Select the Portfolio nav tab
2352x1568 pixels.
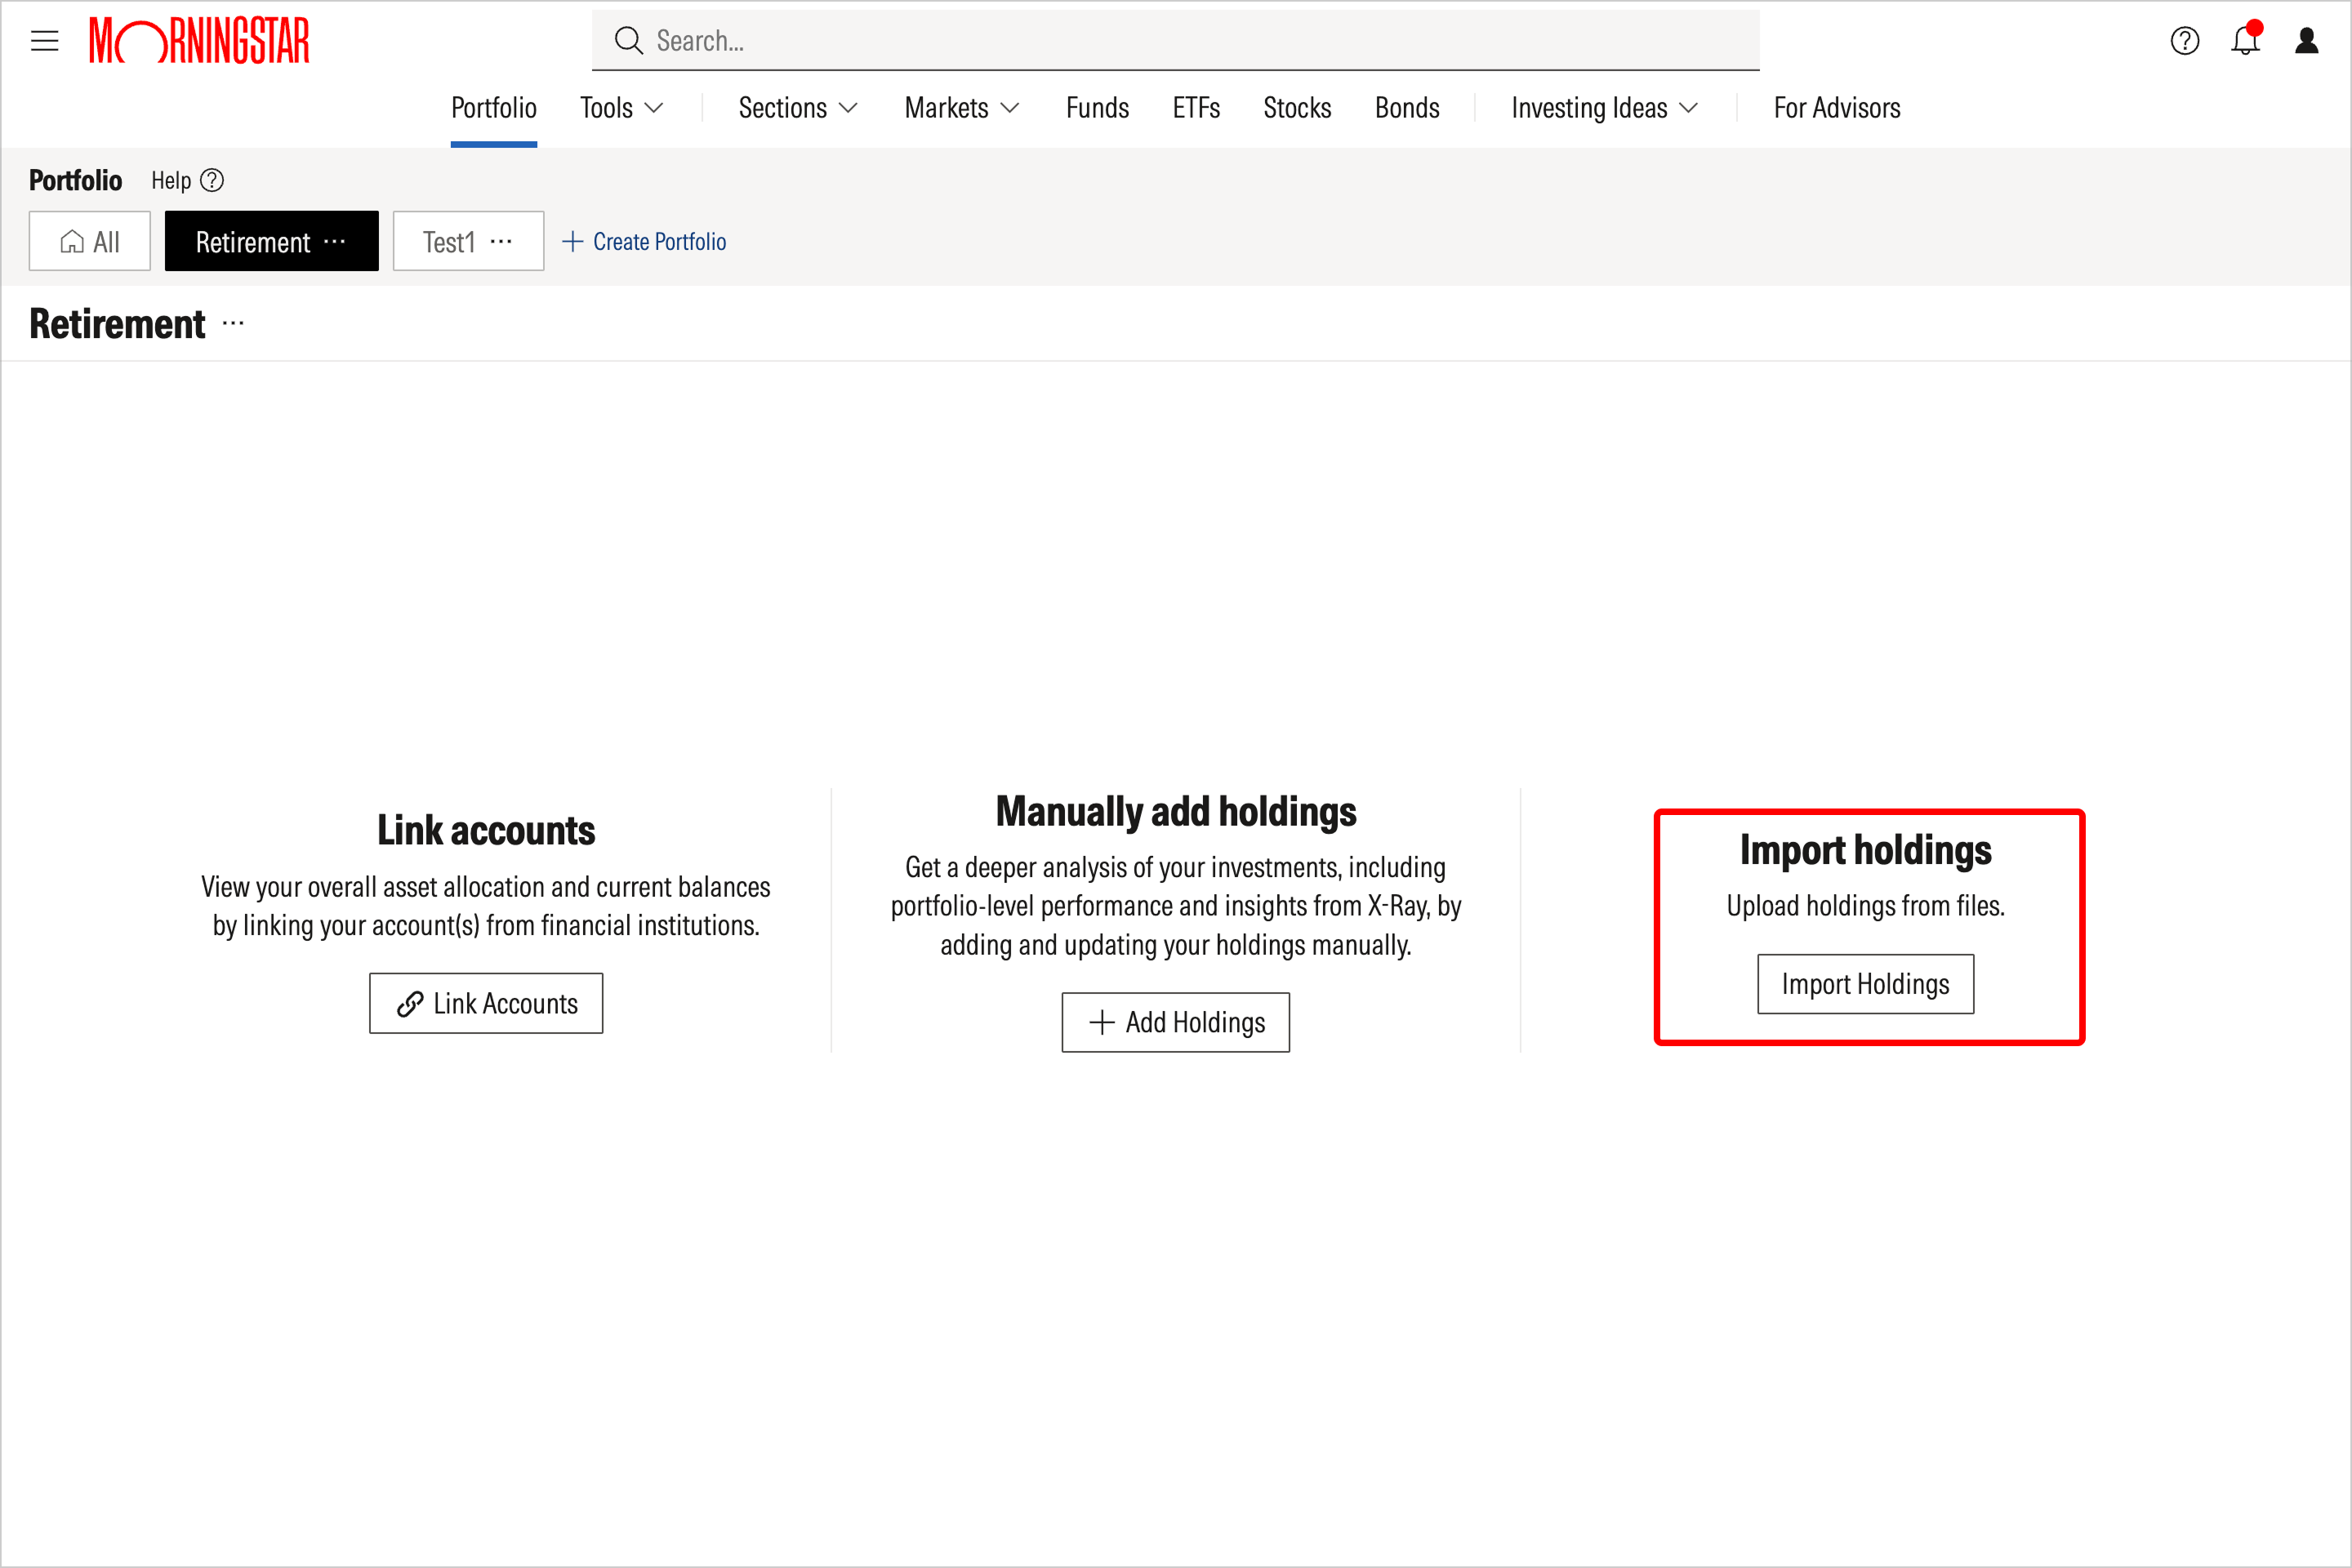click(494, 108)
